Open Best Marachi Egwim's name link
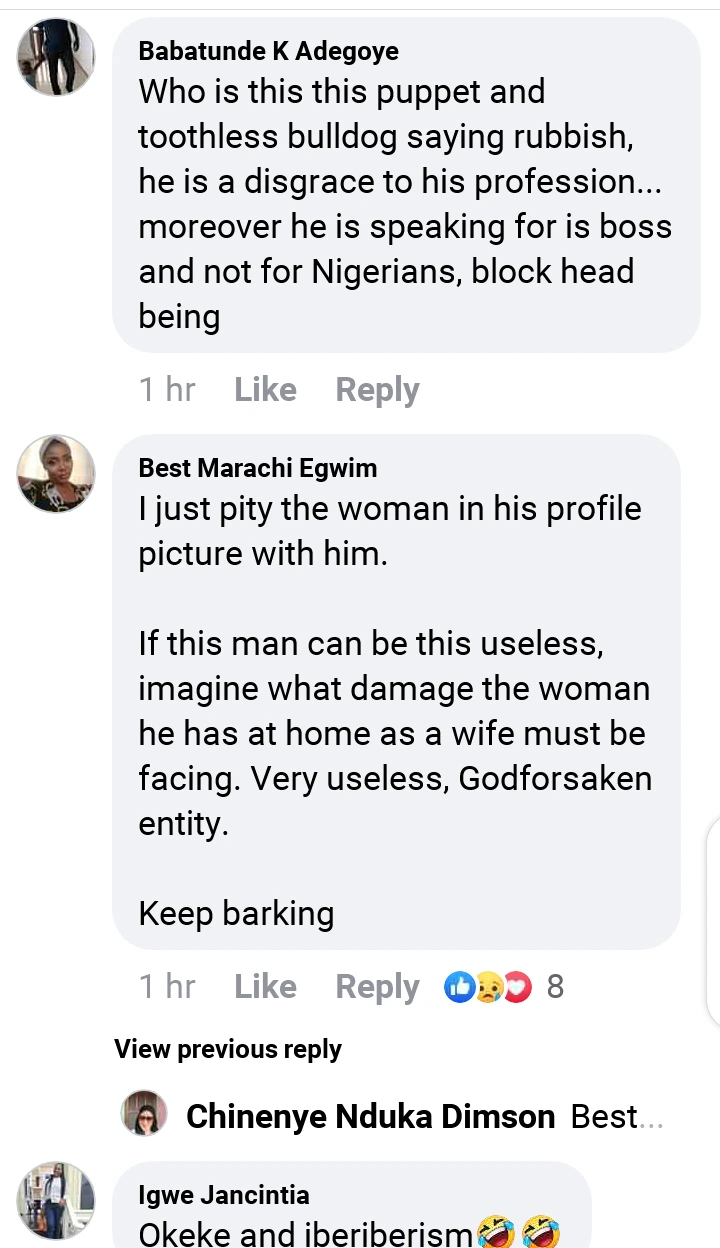This screenshot has height=1248, width=720. (x=258, y=467)
